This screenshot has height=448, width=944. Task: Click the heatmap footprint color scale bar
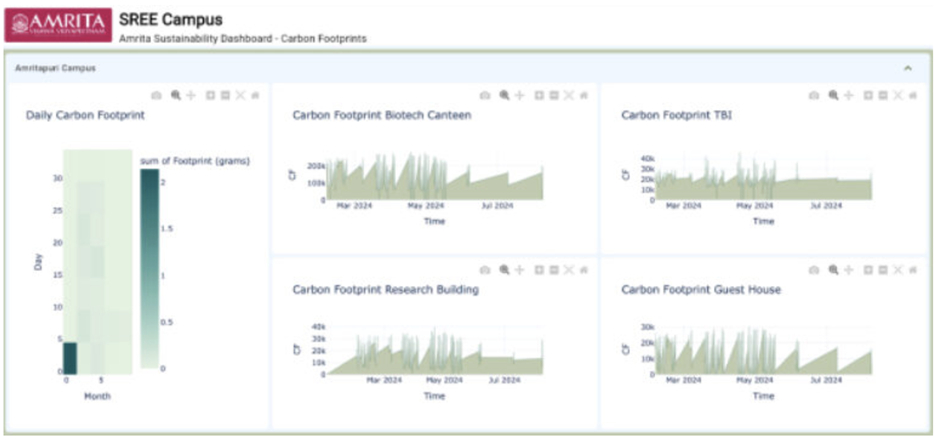click(149, 268)
